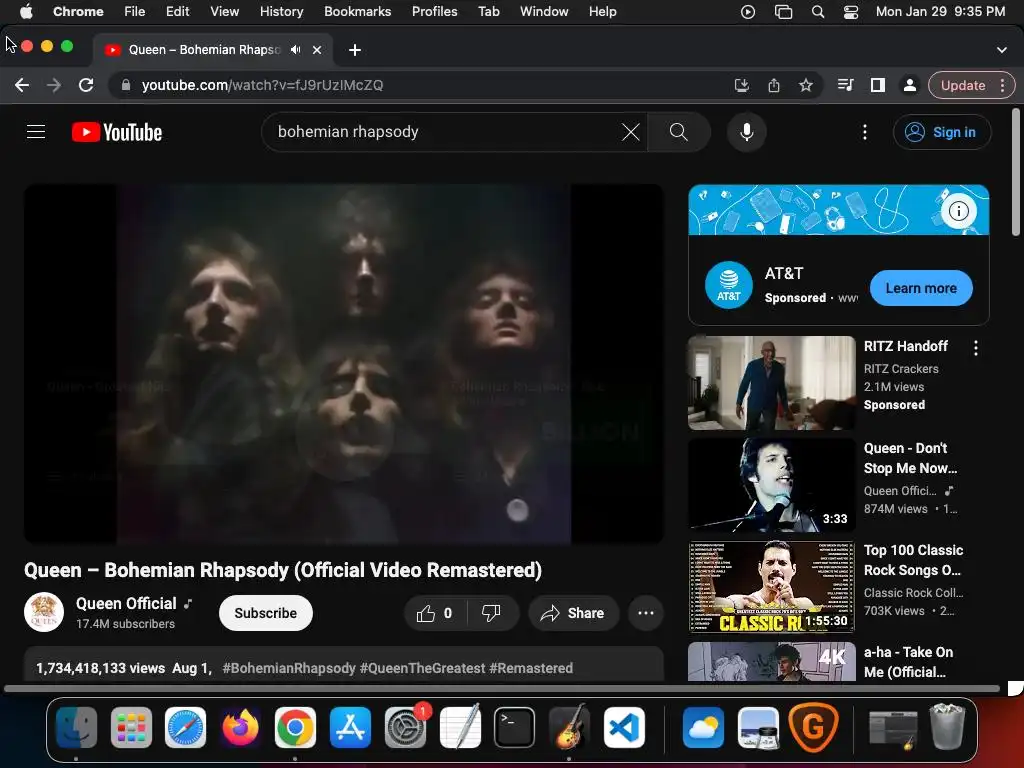Submit the search with the magnifier button
The image size is (1024, 768).
click(679, 132)
